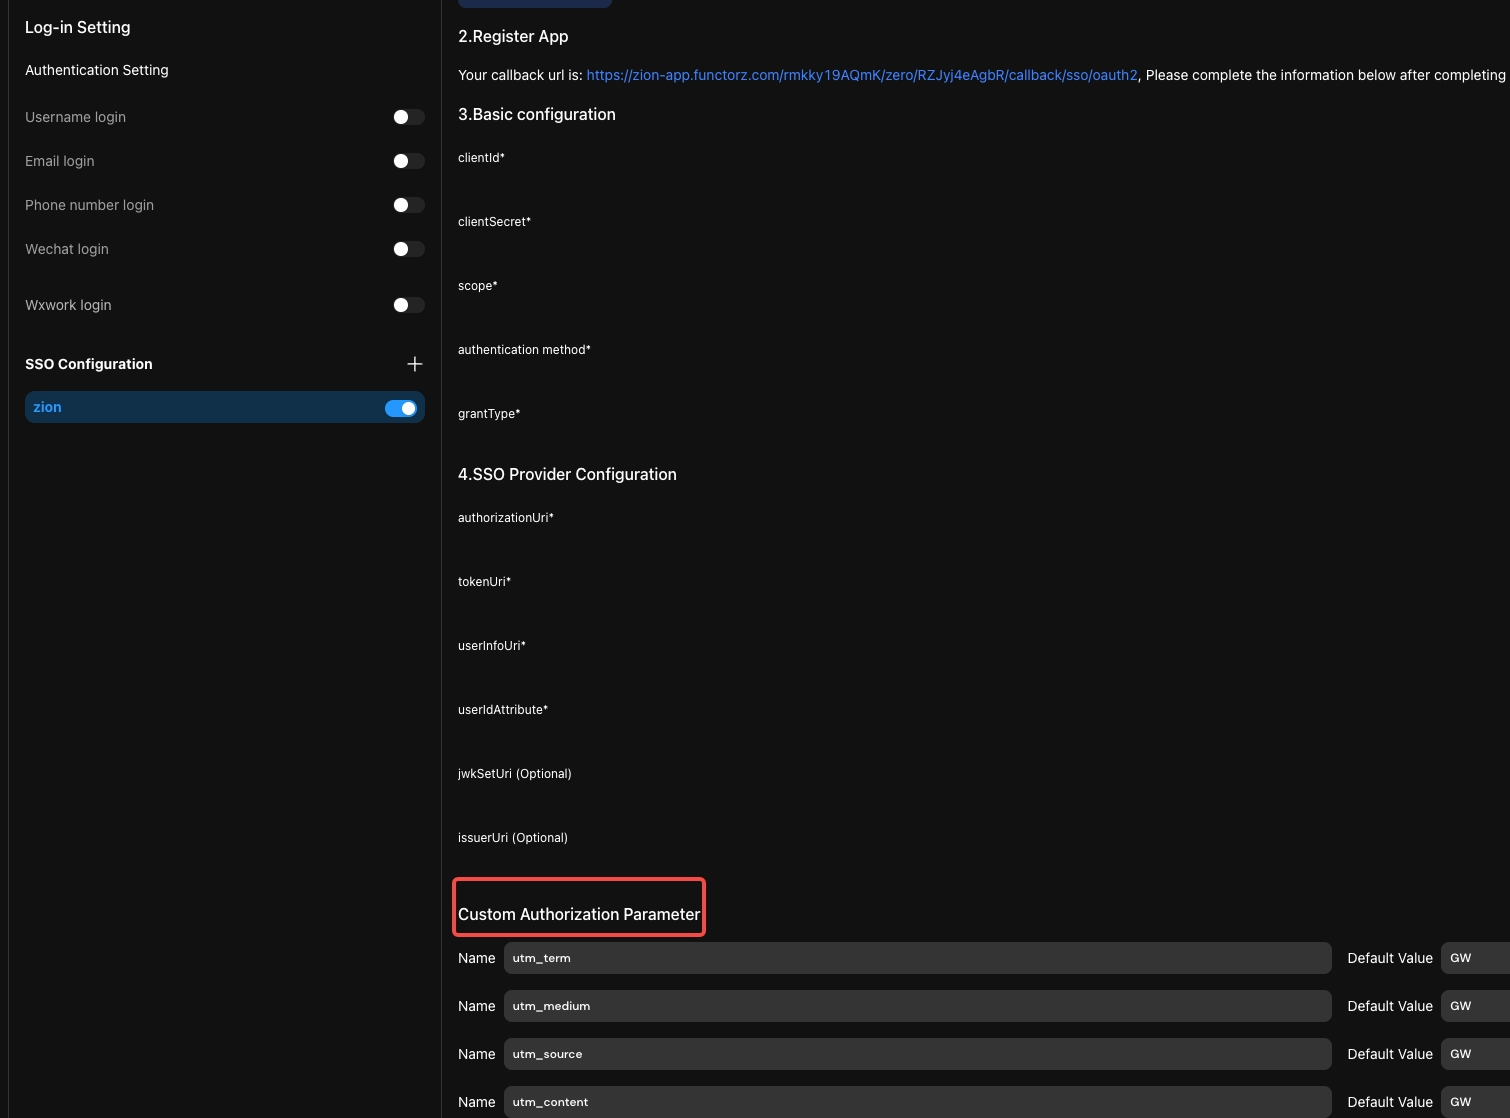
Task: Click the utm_term Name field
Action: (916, 958)
